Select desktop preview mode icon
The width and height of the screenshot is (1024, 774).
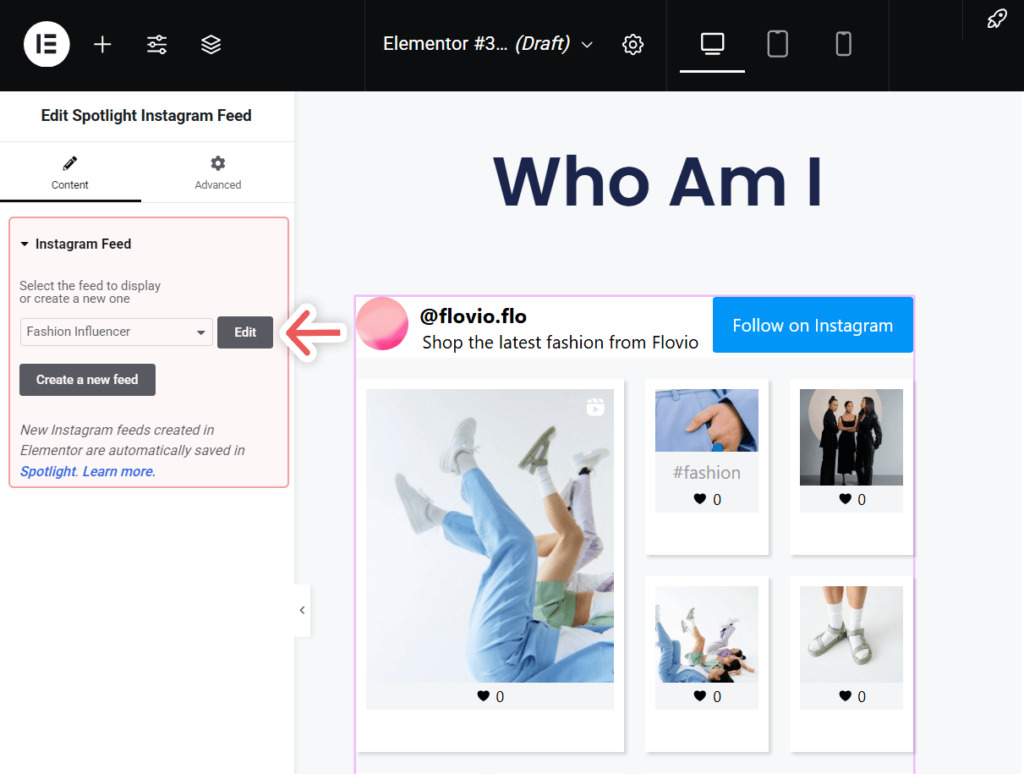point(711,42)
